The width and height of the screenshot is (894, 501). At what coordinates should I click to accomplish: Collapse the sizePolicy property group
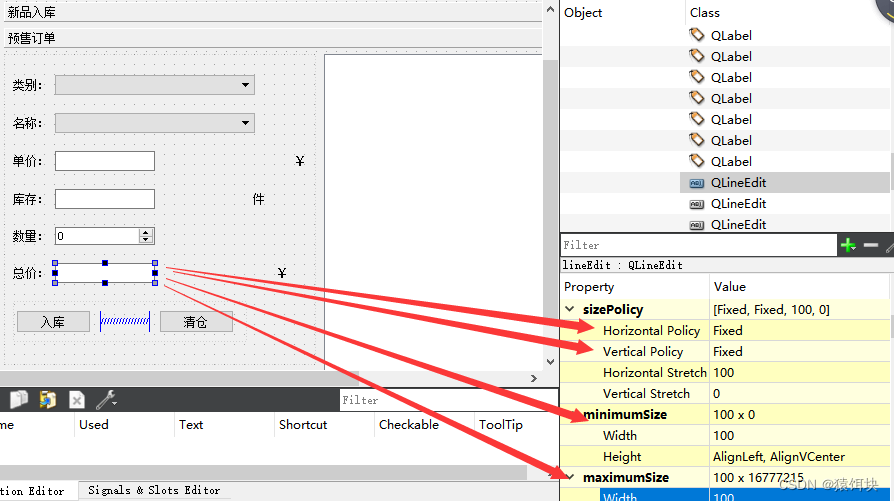pos(571,310)
